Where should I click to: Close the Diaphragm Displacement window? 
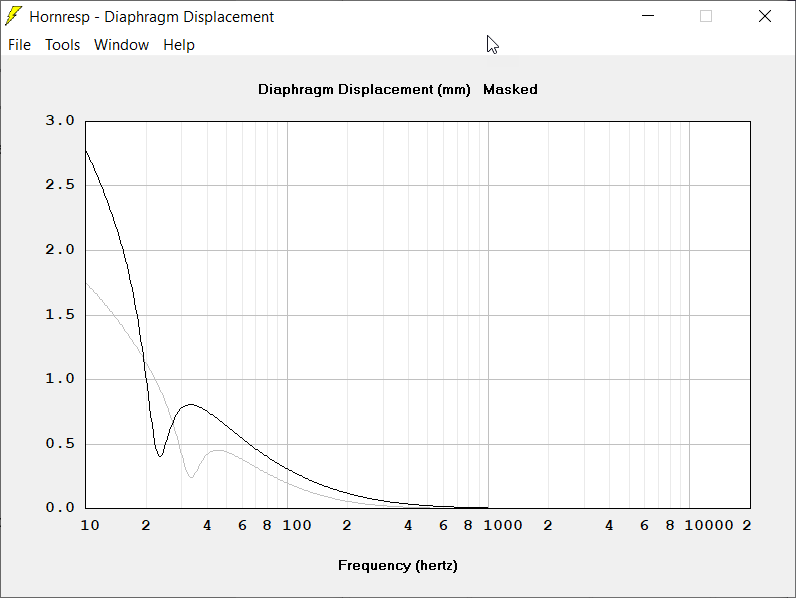765,16
